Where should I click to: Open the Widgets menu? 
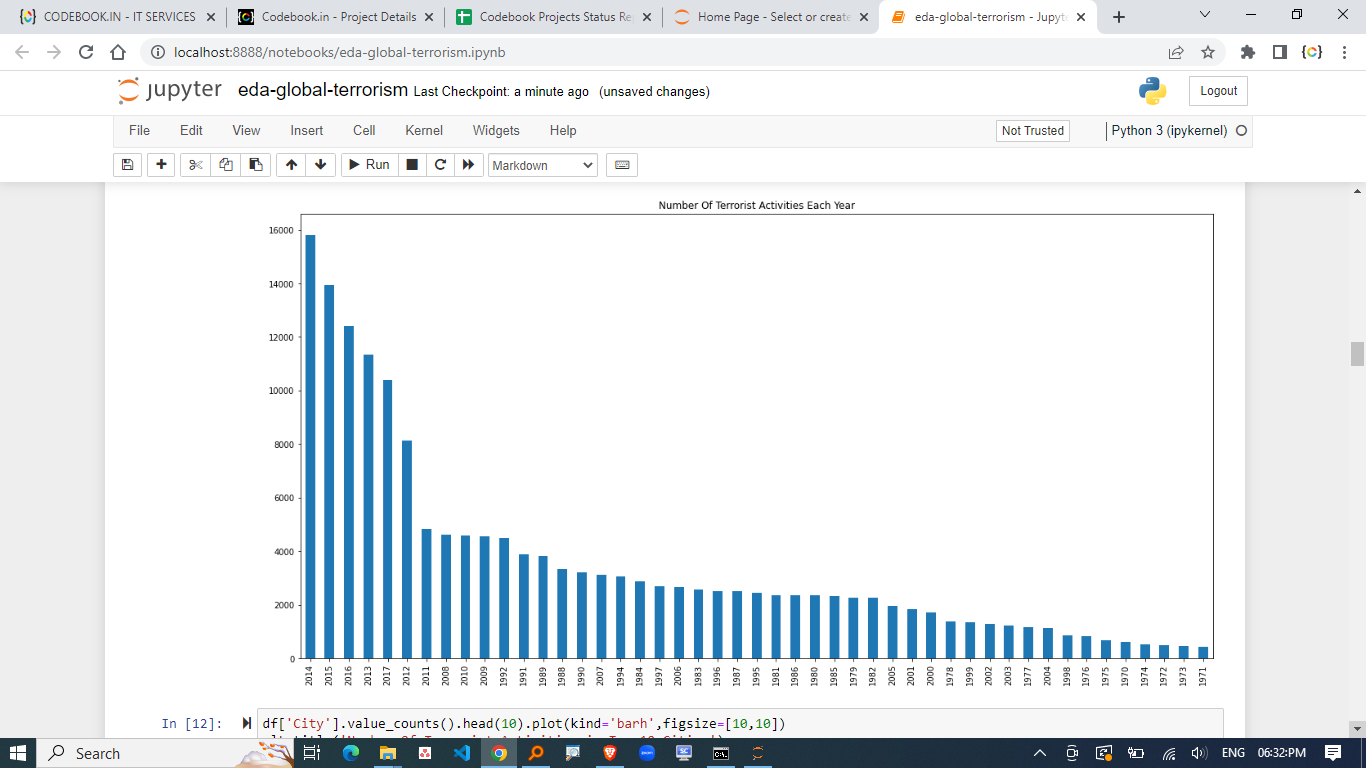click(x=496, y=130)
